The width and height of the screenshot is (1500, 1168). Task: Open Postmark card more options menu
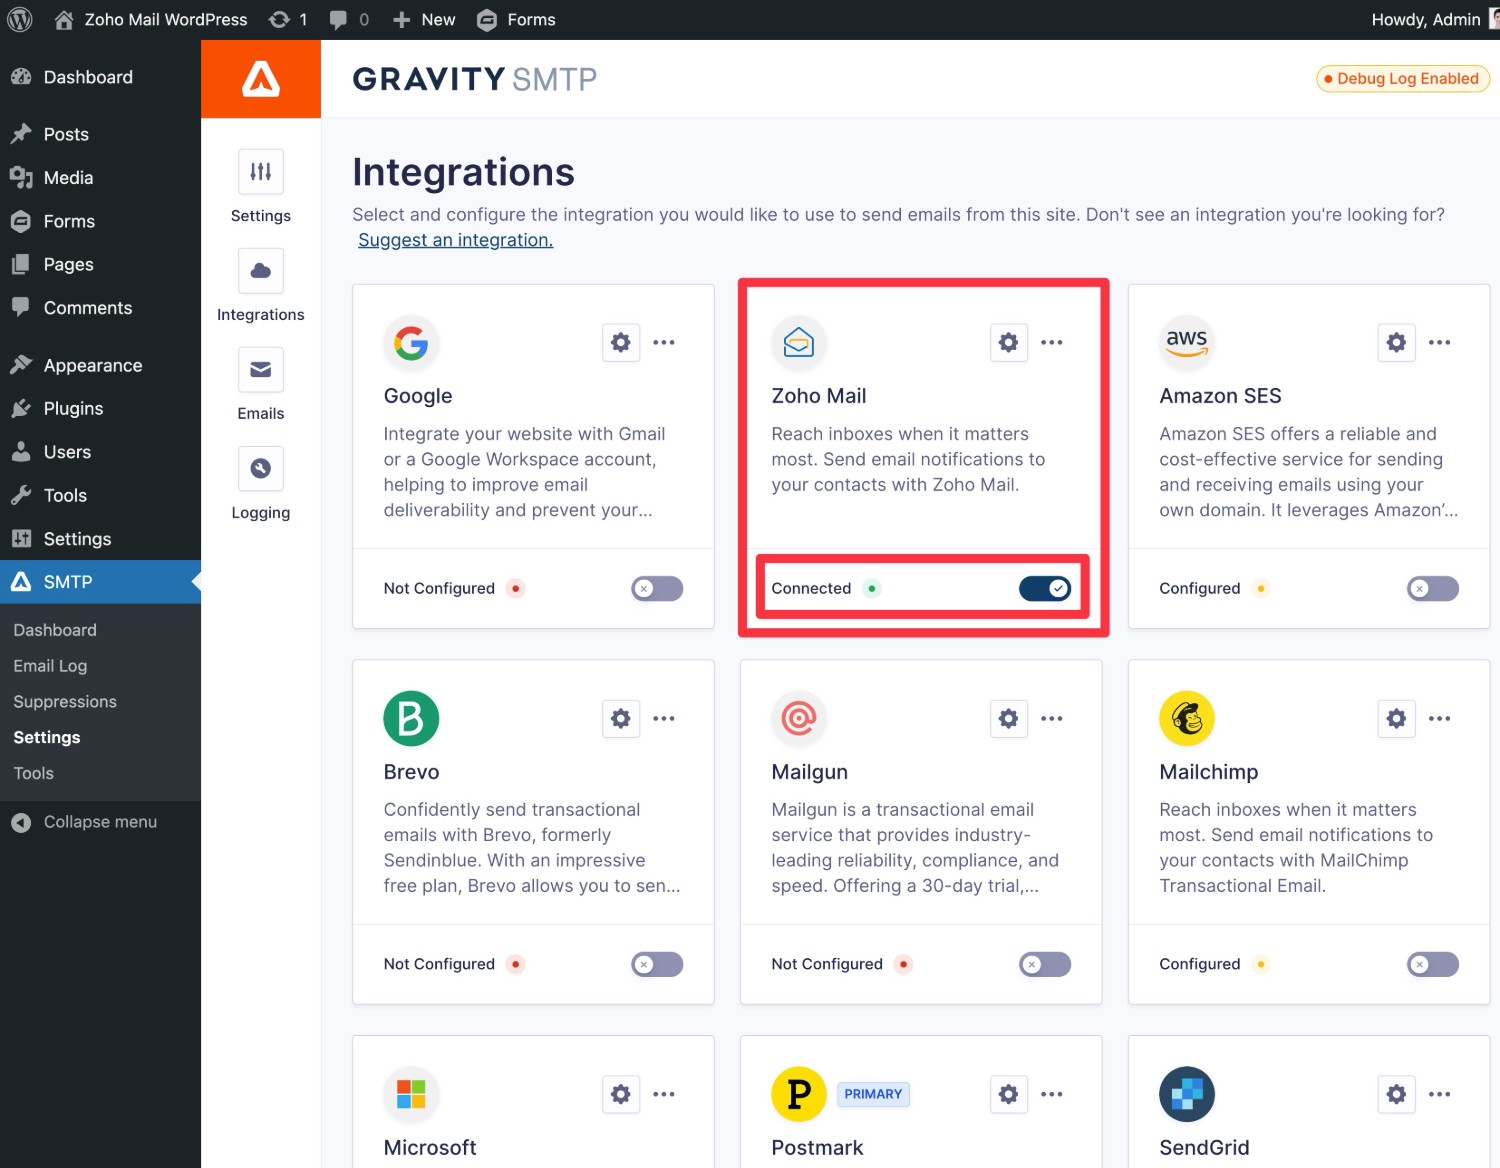click(1052, 1095)
